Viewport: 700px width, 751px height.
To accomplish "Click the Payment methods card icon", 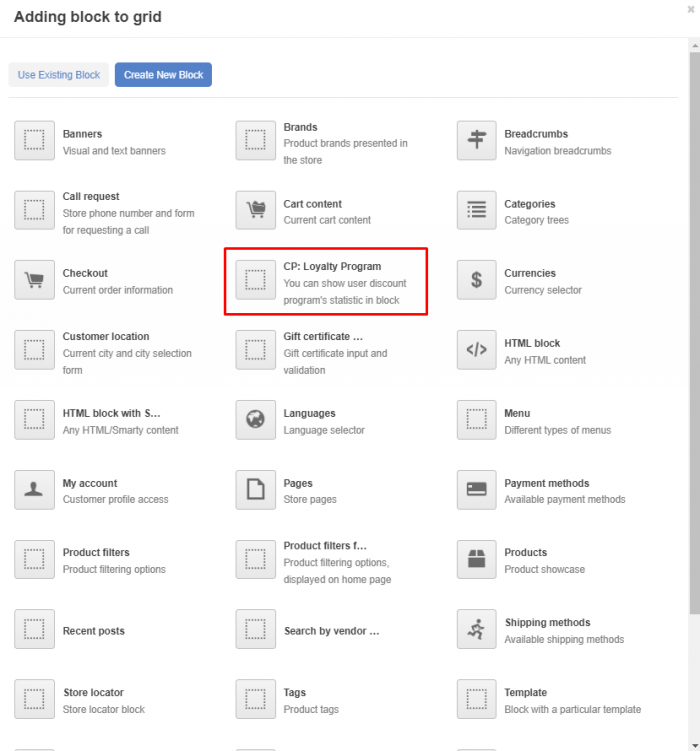I will (x=476, y=489).
